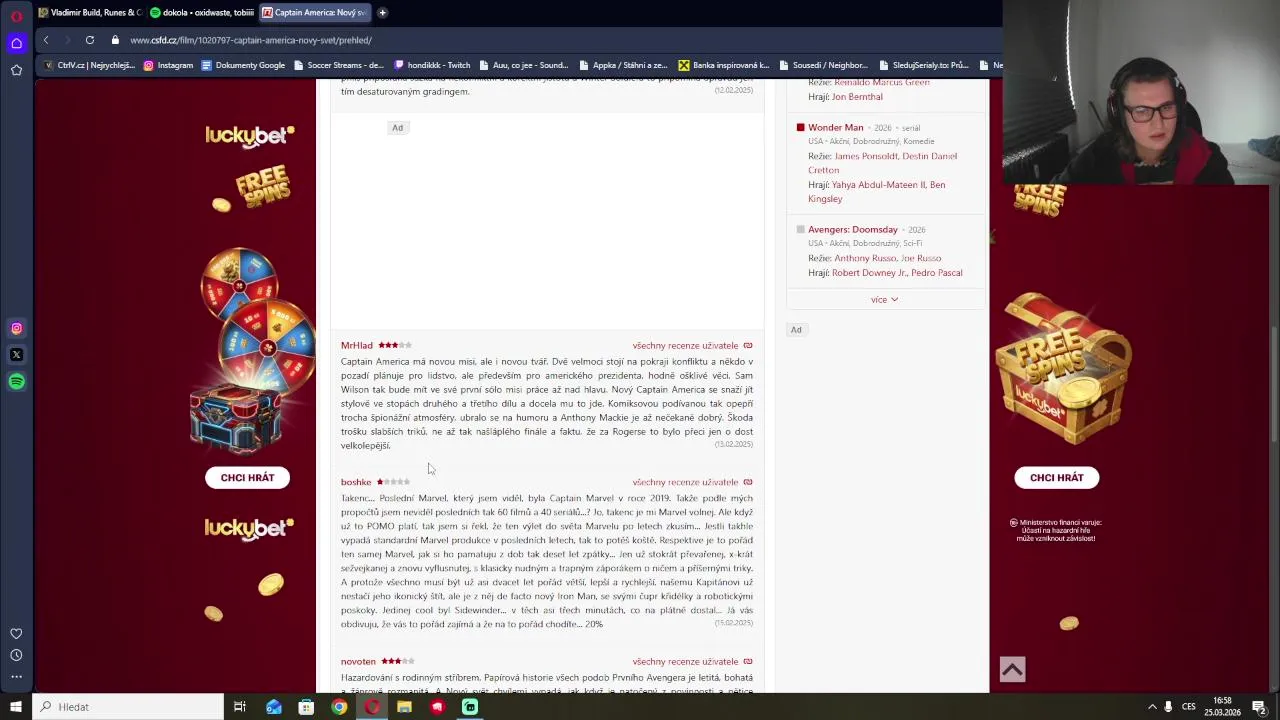Switch to Vladimir Build, Runes tab

point(90,13)
